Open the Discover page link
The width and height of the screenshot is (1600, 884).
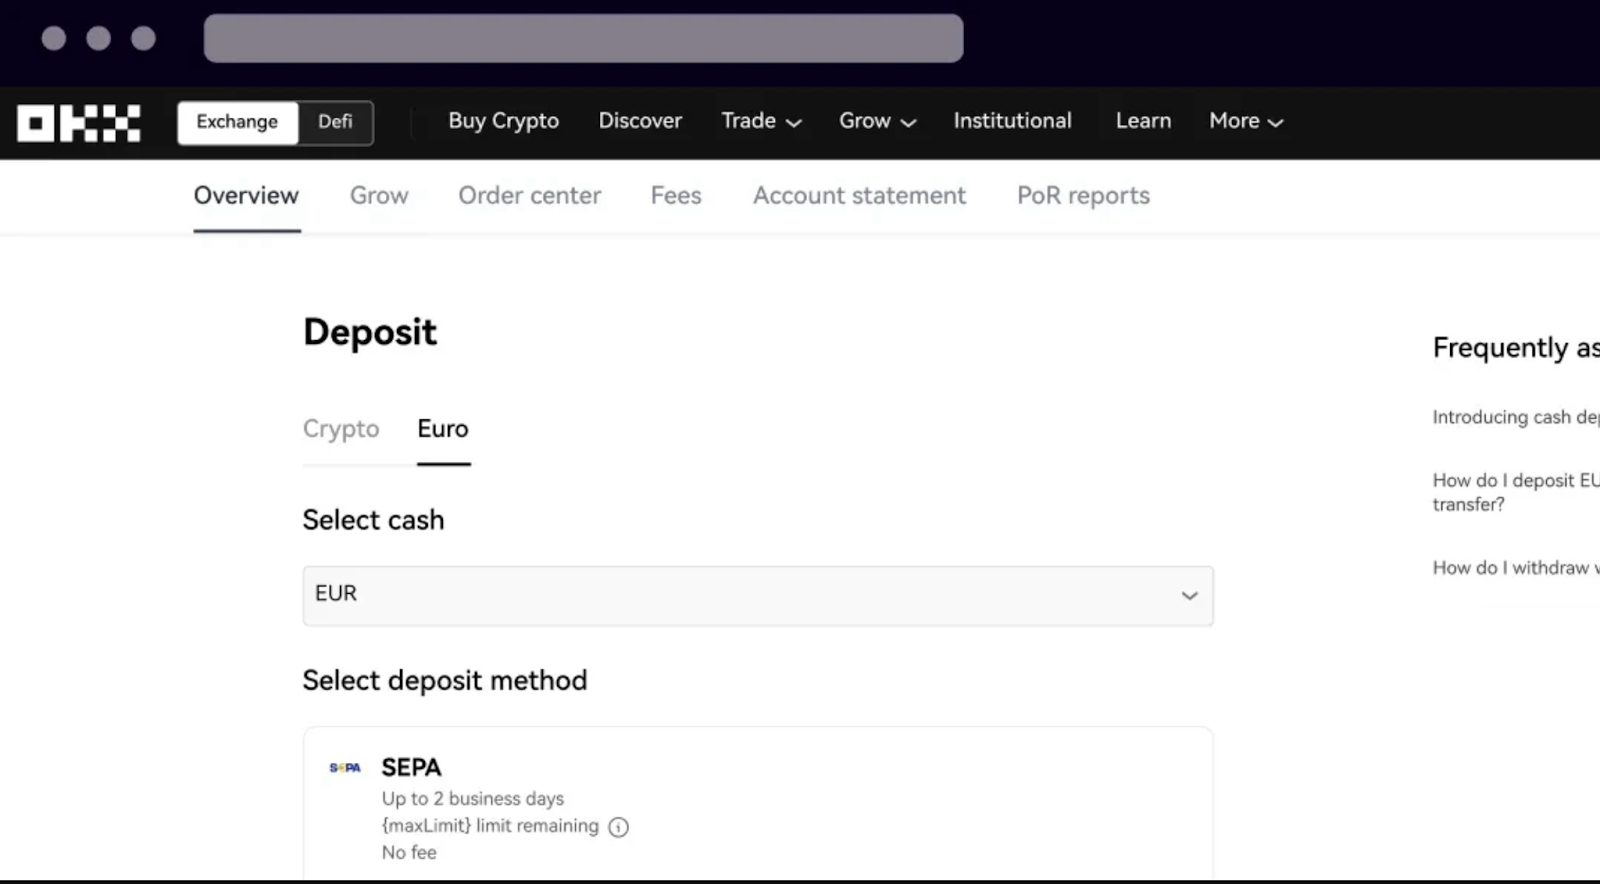coord(640,121)
